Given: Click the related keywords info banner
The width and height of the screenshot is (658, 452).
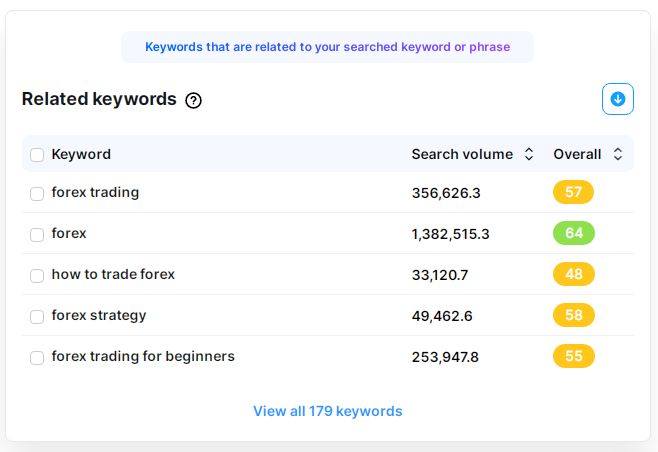Looking at the screenshot, I should pyautogui.click(x=327, y=47).
